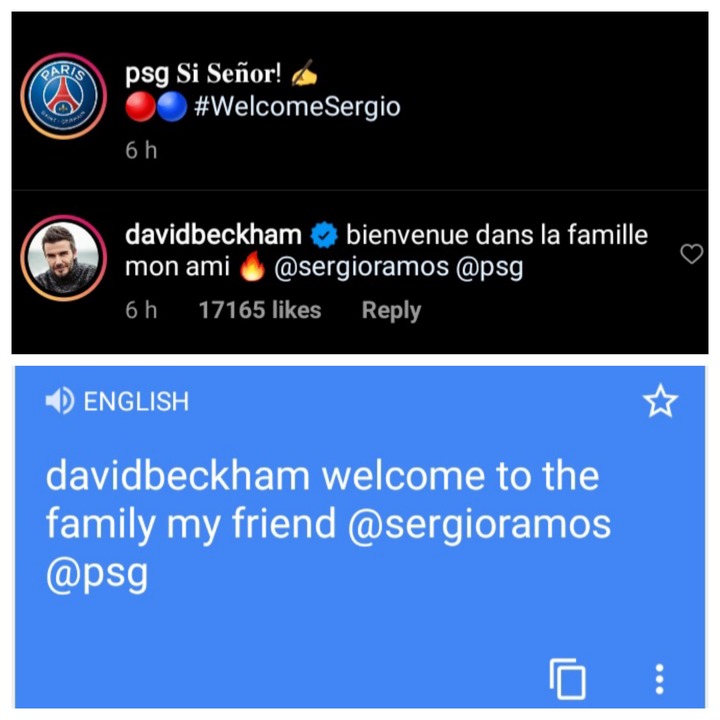This screenshot has width=720, height=720.
Task: Open the #WelcomeSergio hashtag
Action: (x=297, y=107)
